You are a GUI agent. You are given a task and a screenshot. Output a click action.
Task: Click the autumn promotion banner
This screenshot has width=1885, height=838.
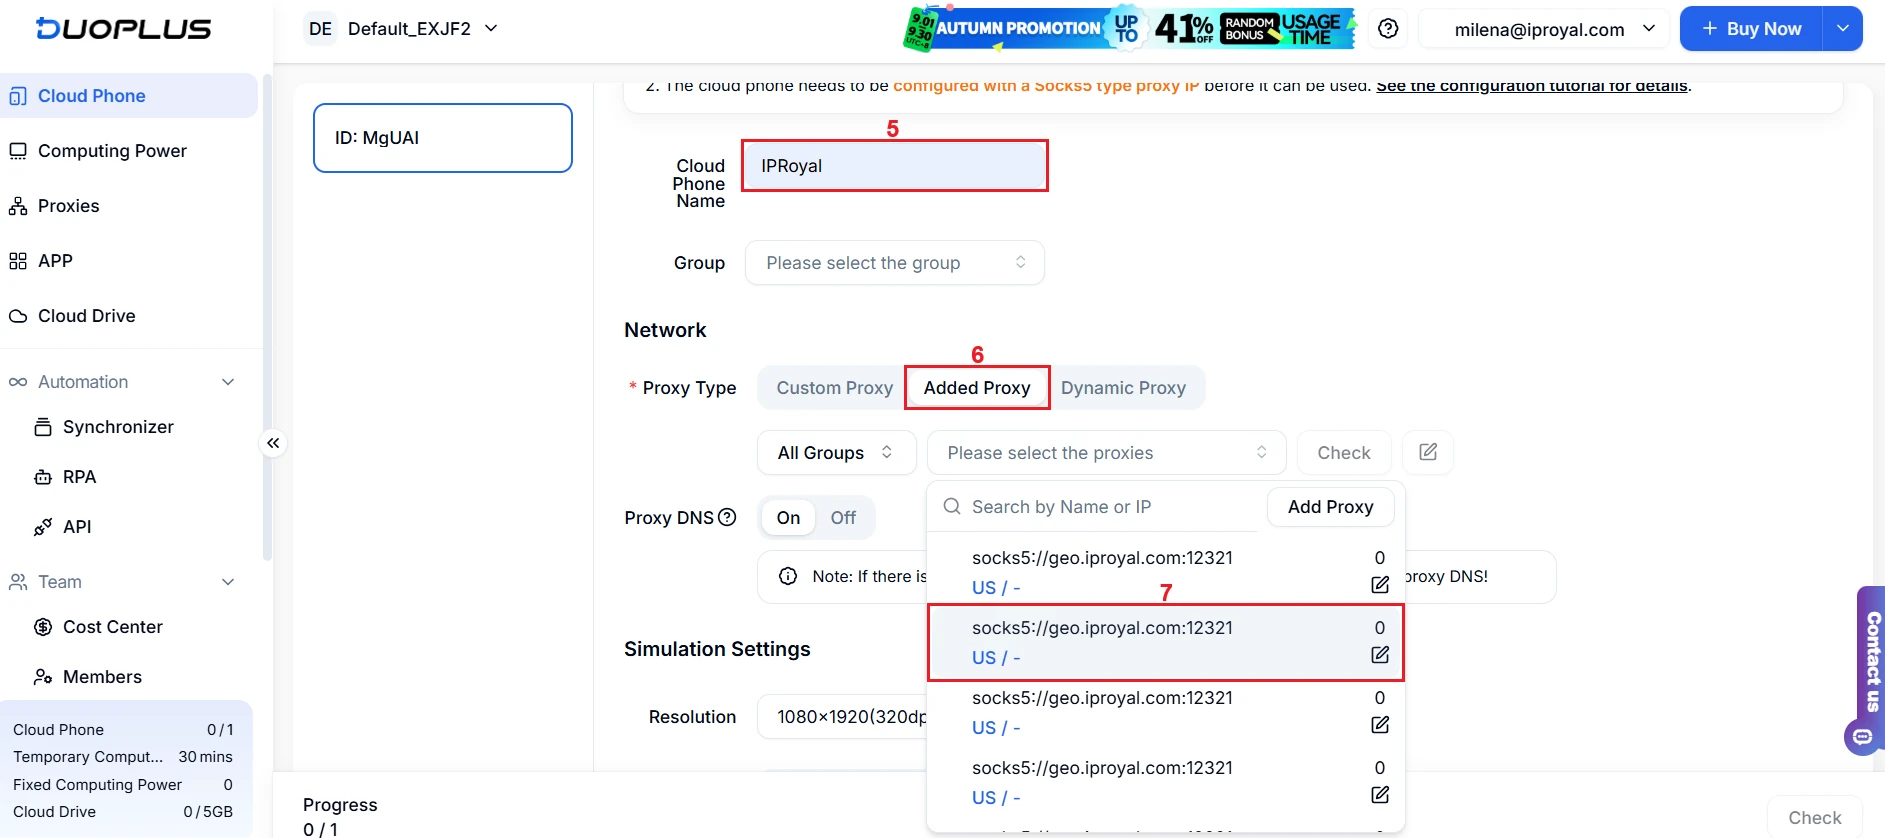tap(1129, 29)
